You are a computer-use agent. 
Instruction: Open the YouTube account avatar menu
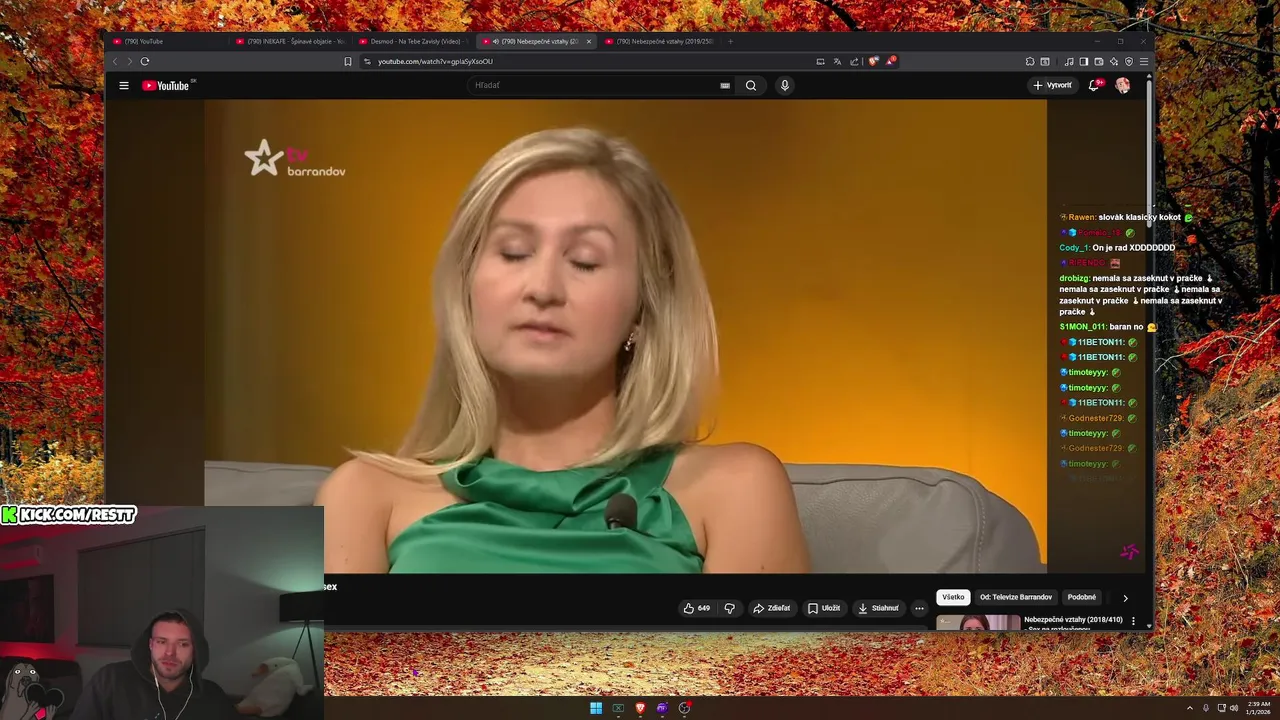pos(1123,85)
